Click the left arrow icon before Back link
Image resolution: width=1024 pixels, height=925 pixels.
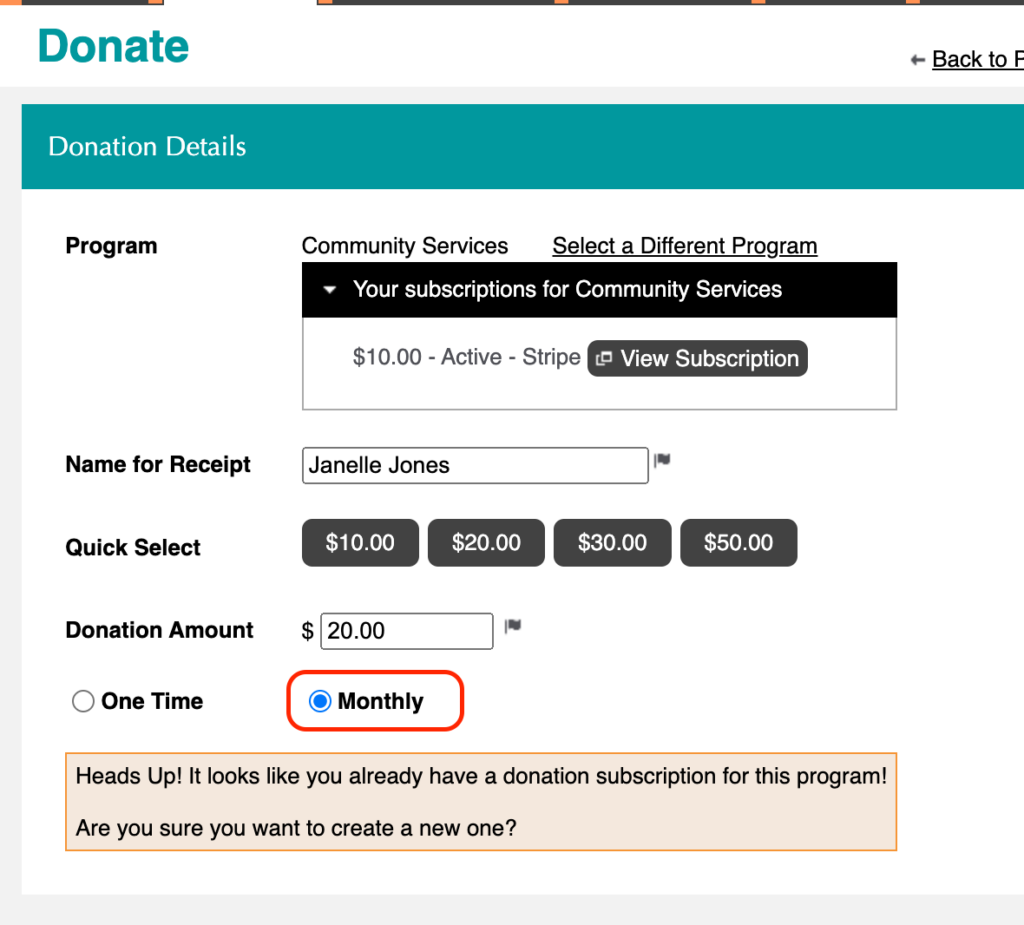coord(917,61)
